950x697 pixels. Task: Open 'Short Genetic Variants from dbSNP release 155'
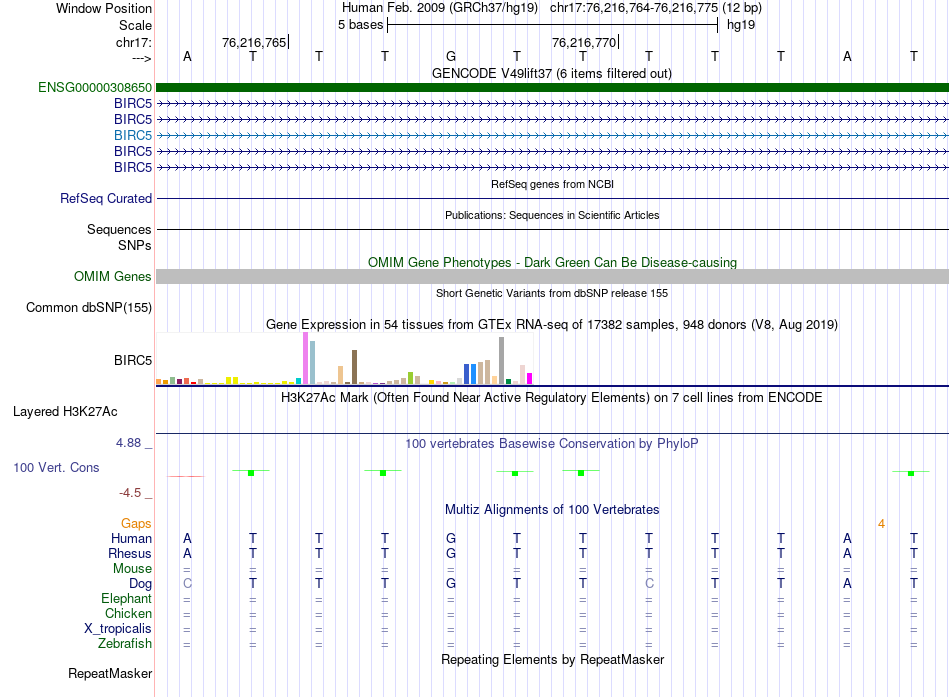point(552,293)
